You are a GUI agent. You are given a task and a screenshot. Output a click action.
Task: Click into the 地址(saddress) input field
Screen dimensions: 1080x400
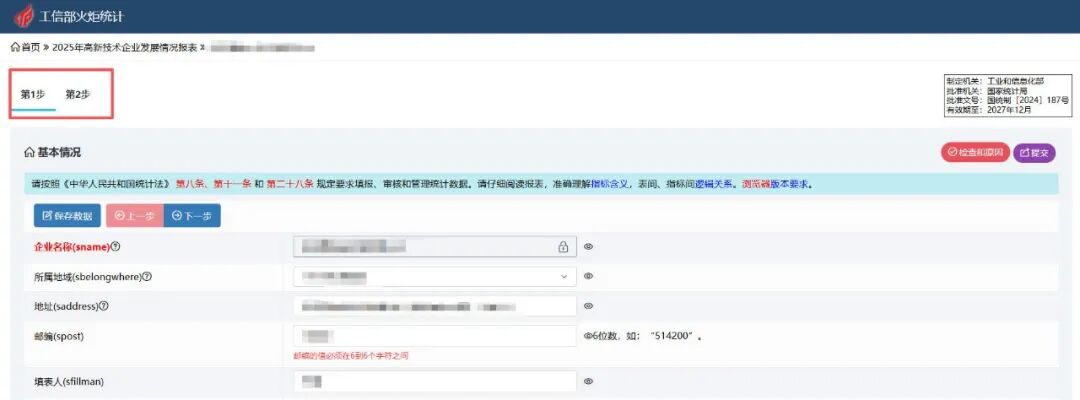(435, 306)
